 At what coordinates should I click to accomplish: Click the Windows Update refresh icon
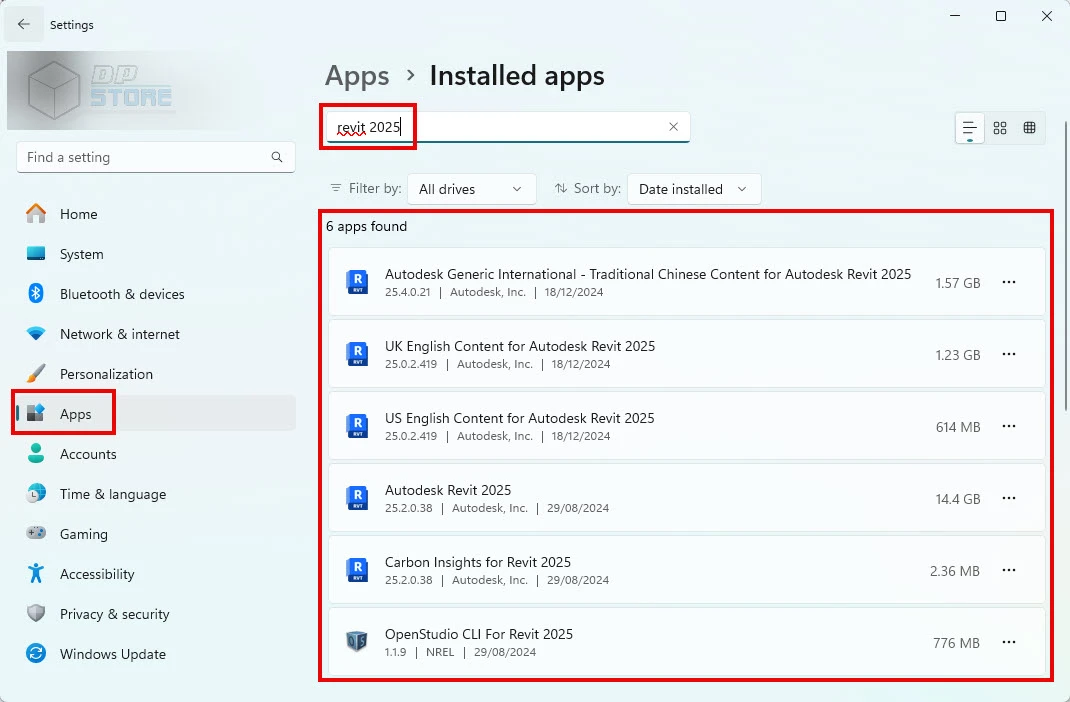(x=35, y=654)
